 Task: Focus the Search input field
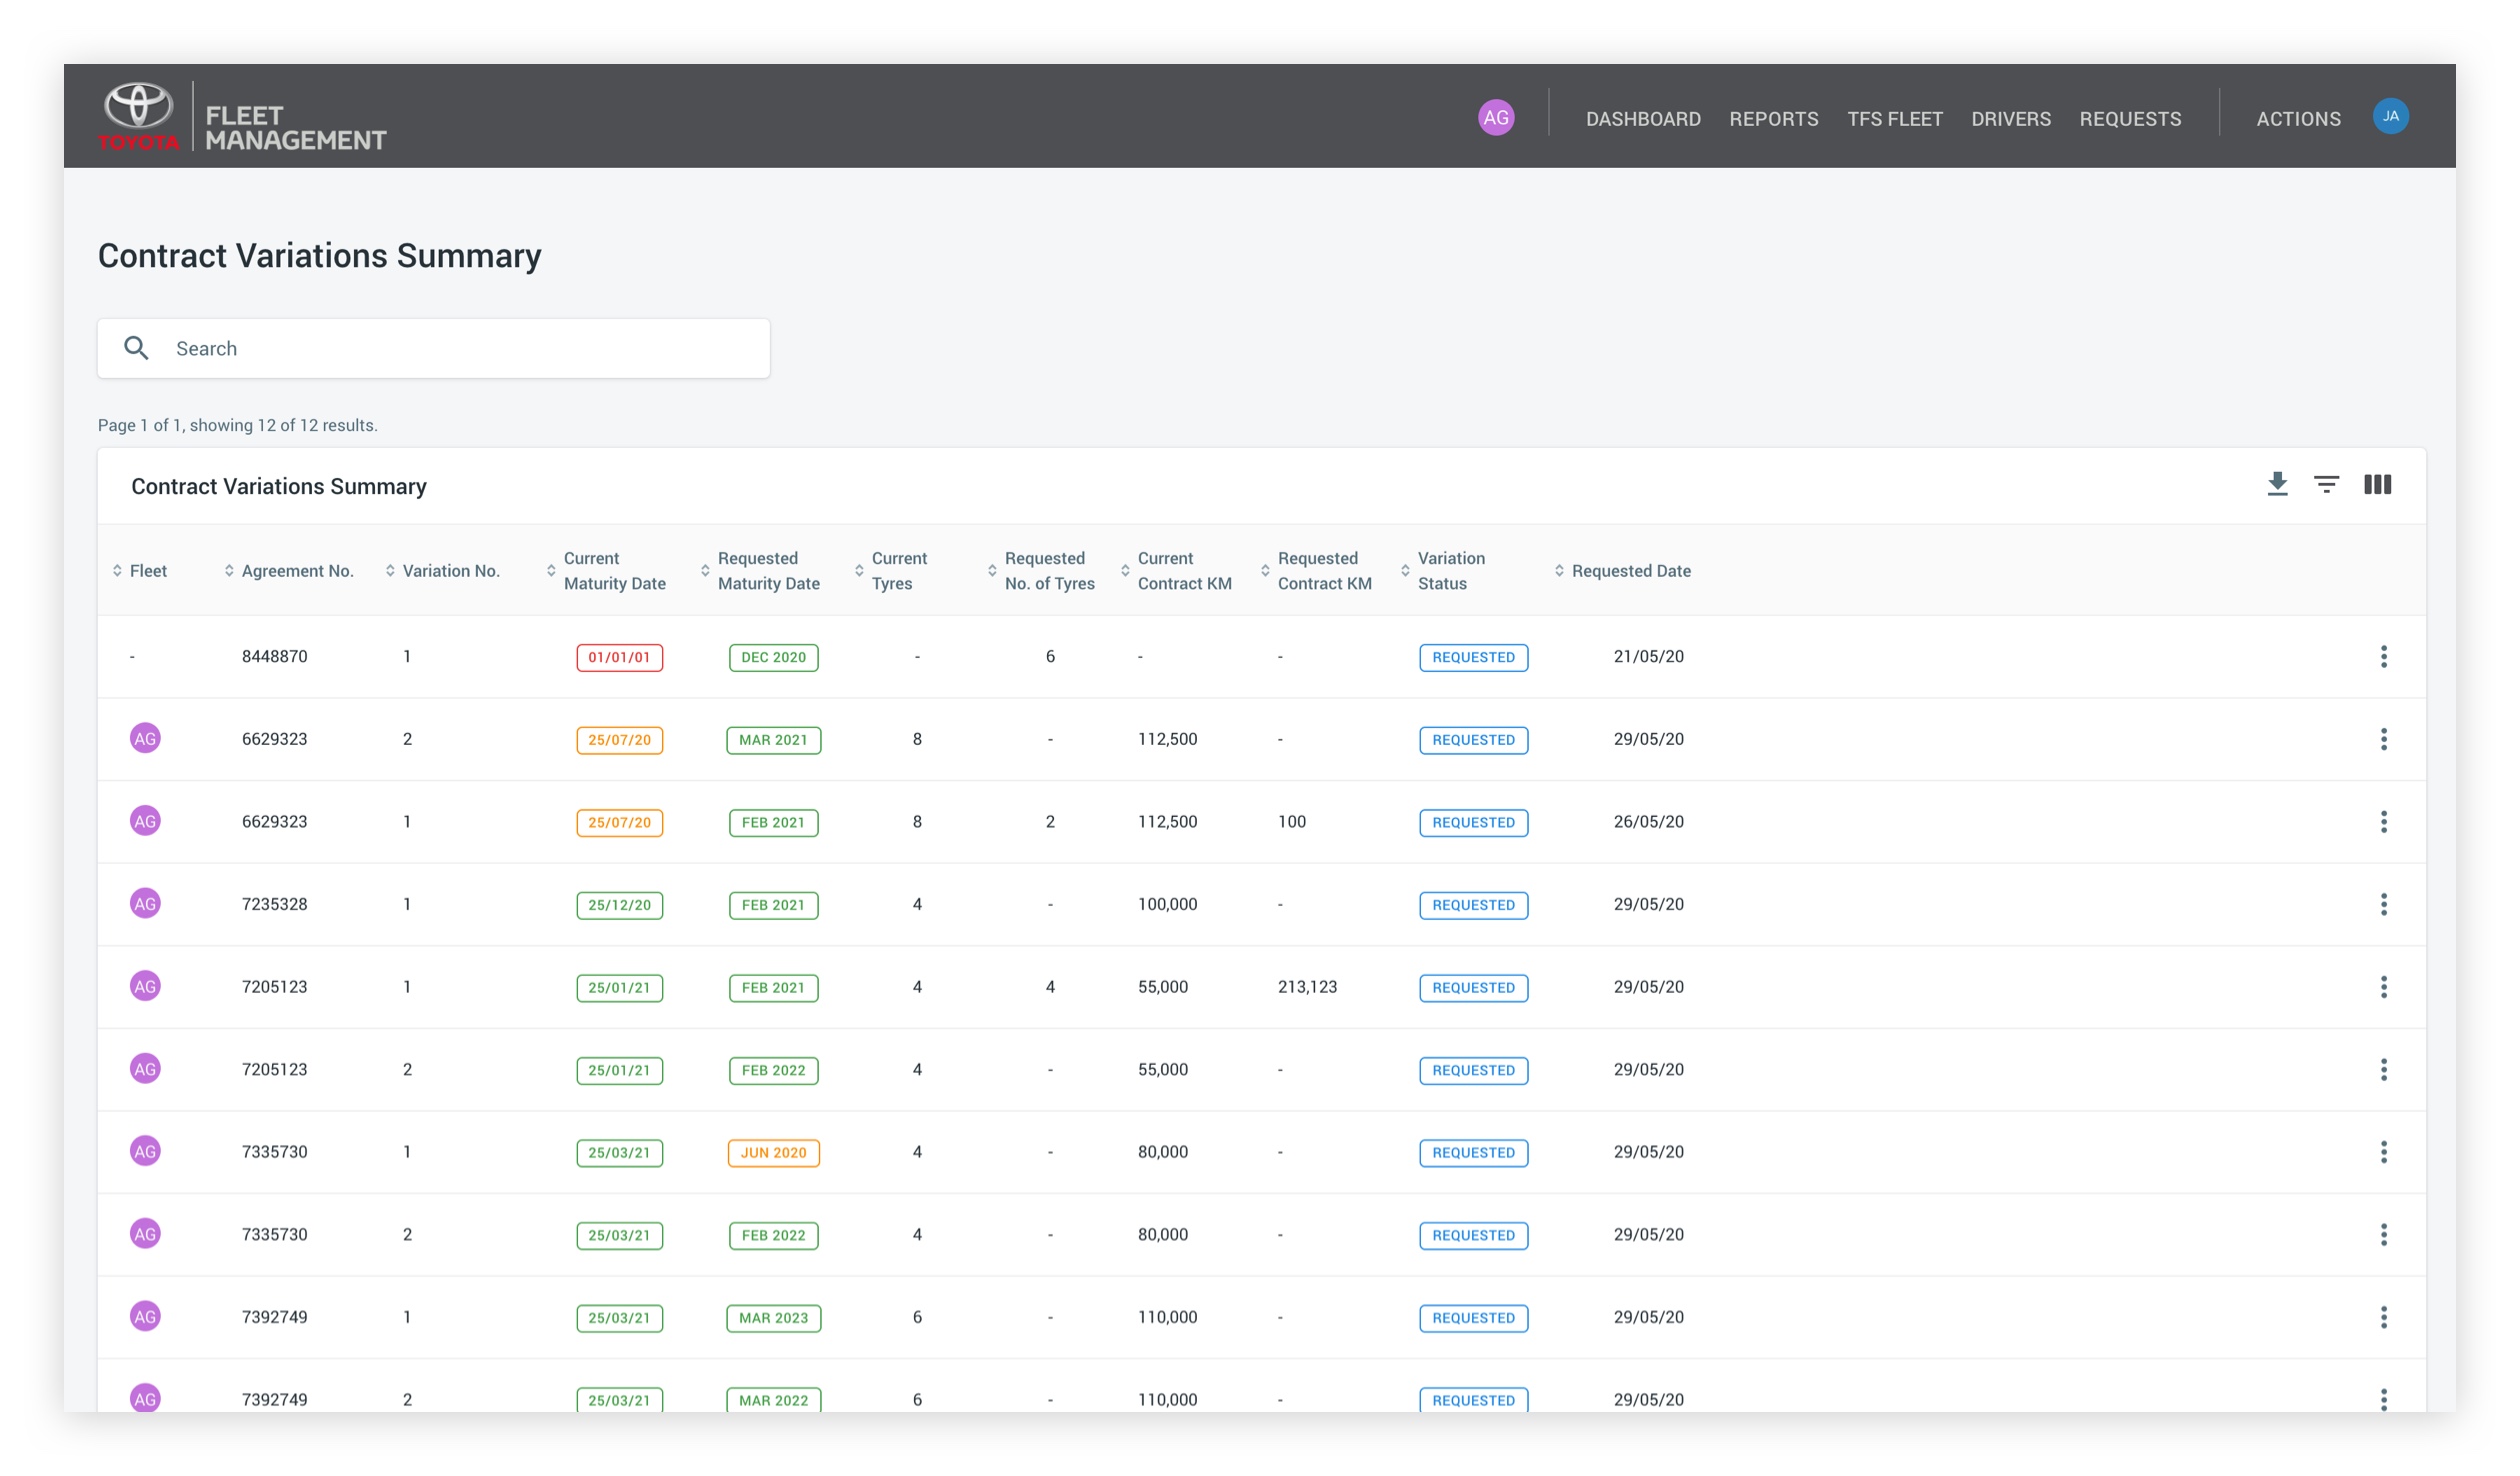pos(433,348)
